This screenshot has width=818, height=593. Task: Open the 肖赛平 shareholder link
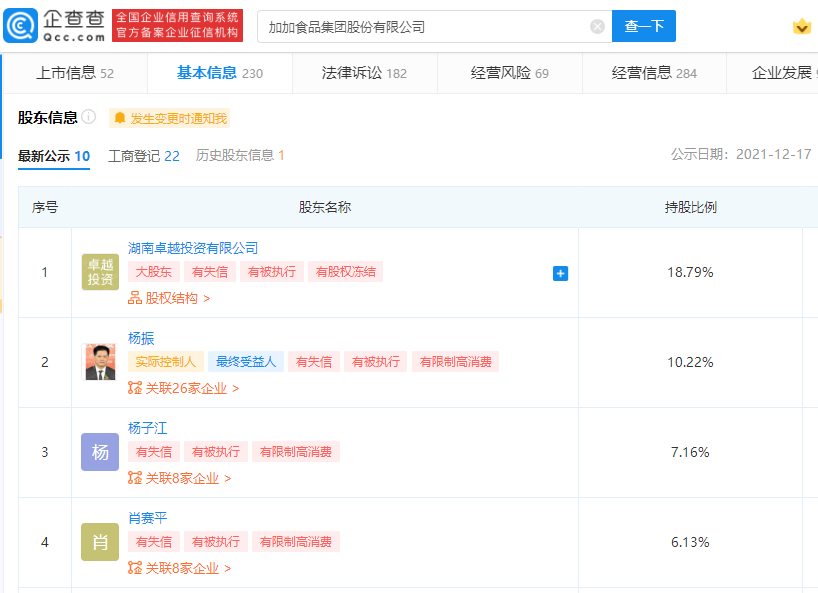[x=148, y=518]
